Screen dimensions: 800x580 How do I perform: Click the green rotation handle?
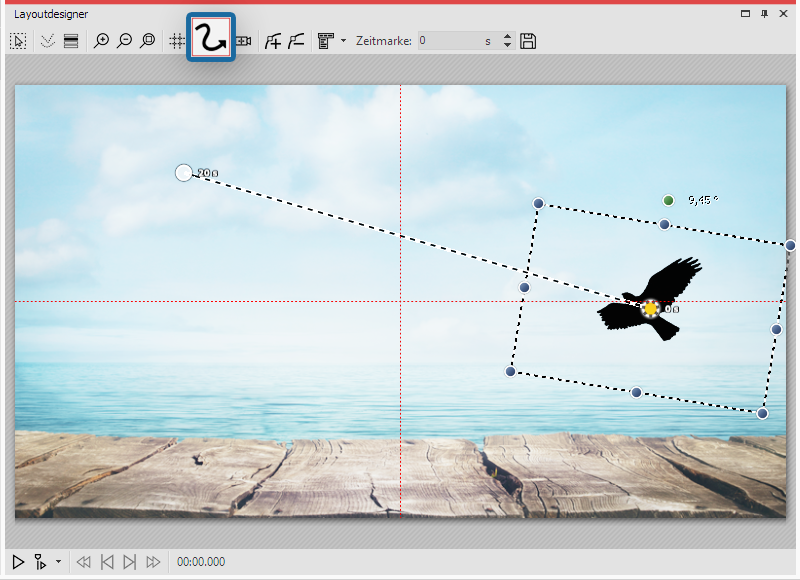(669, 201)
